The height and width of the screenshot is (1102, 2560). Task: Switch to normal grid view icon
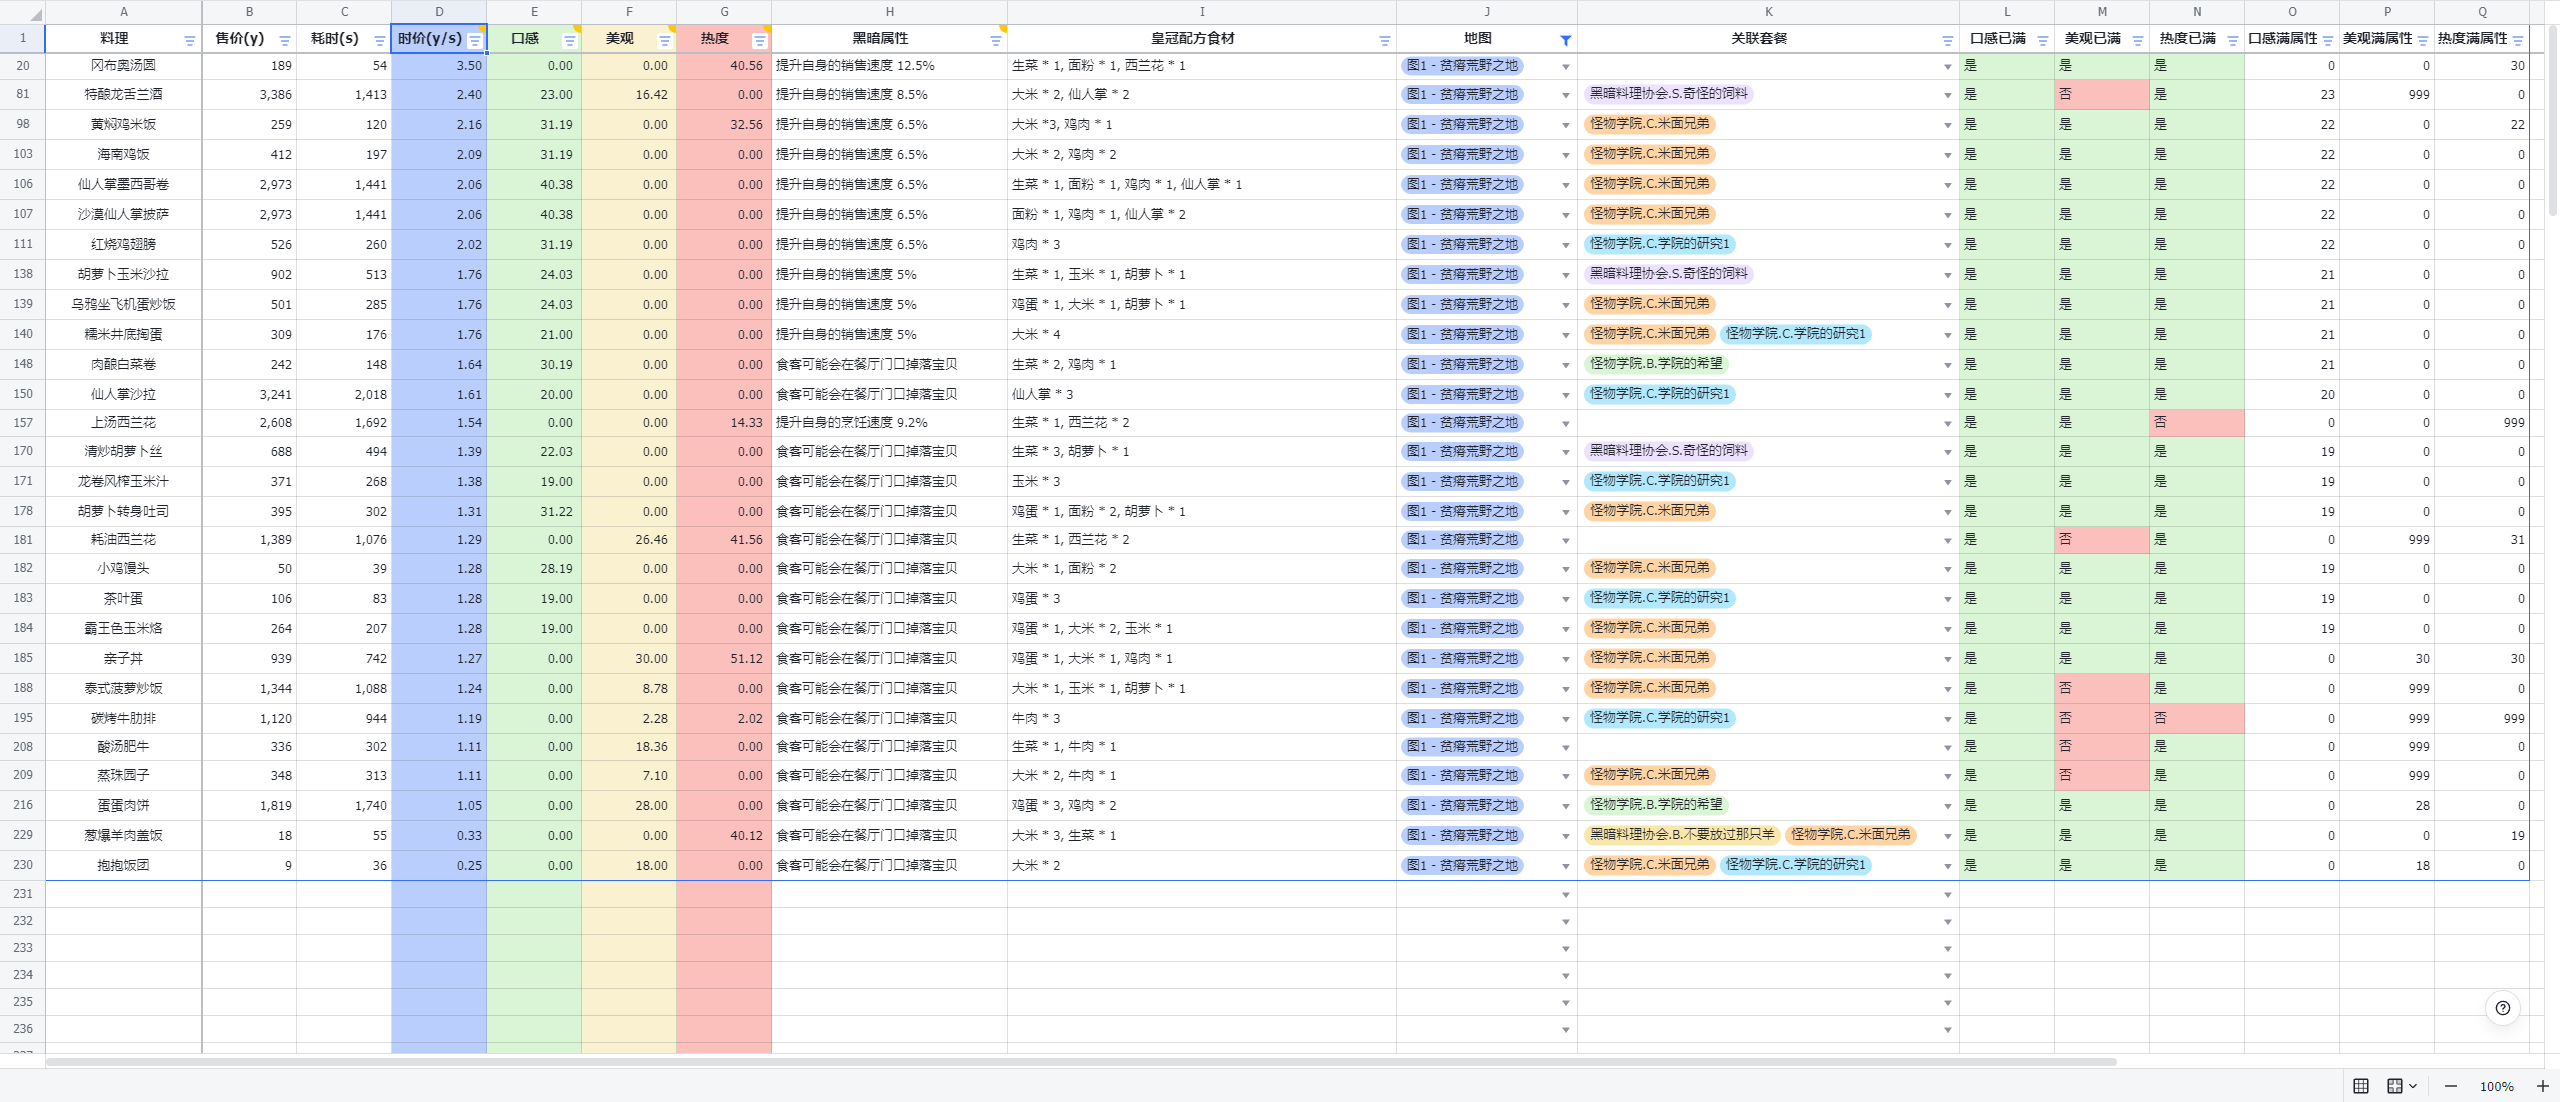[2361, 1086]
